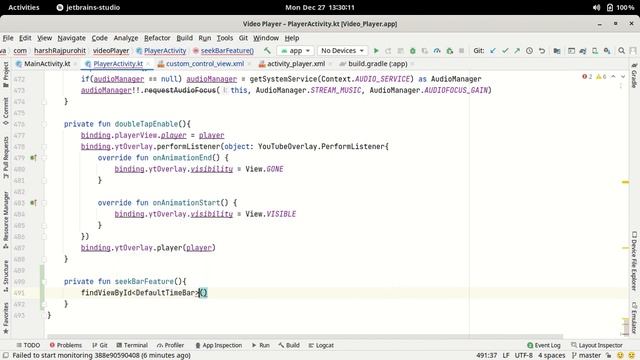The height and width of the screenshot is (360, 640).
Task: Open Git Show History clock icon
Action: click(529, 51)
